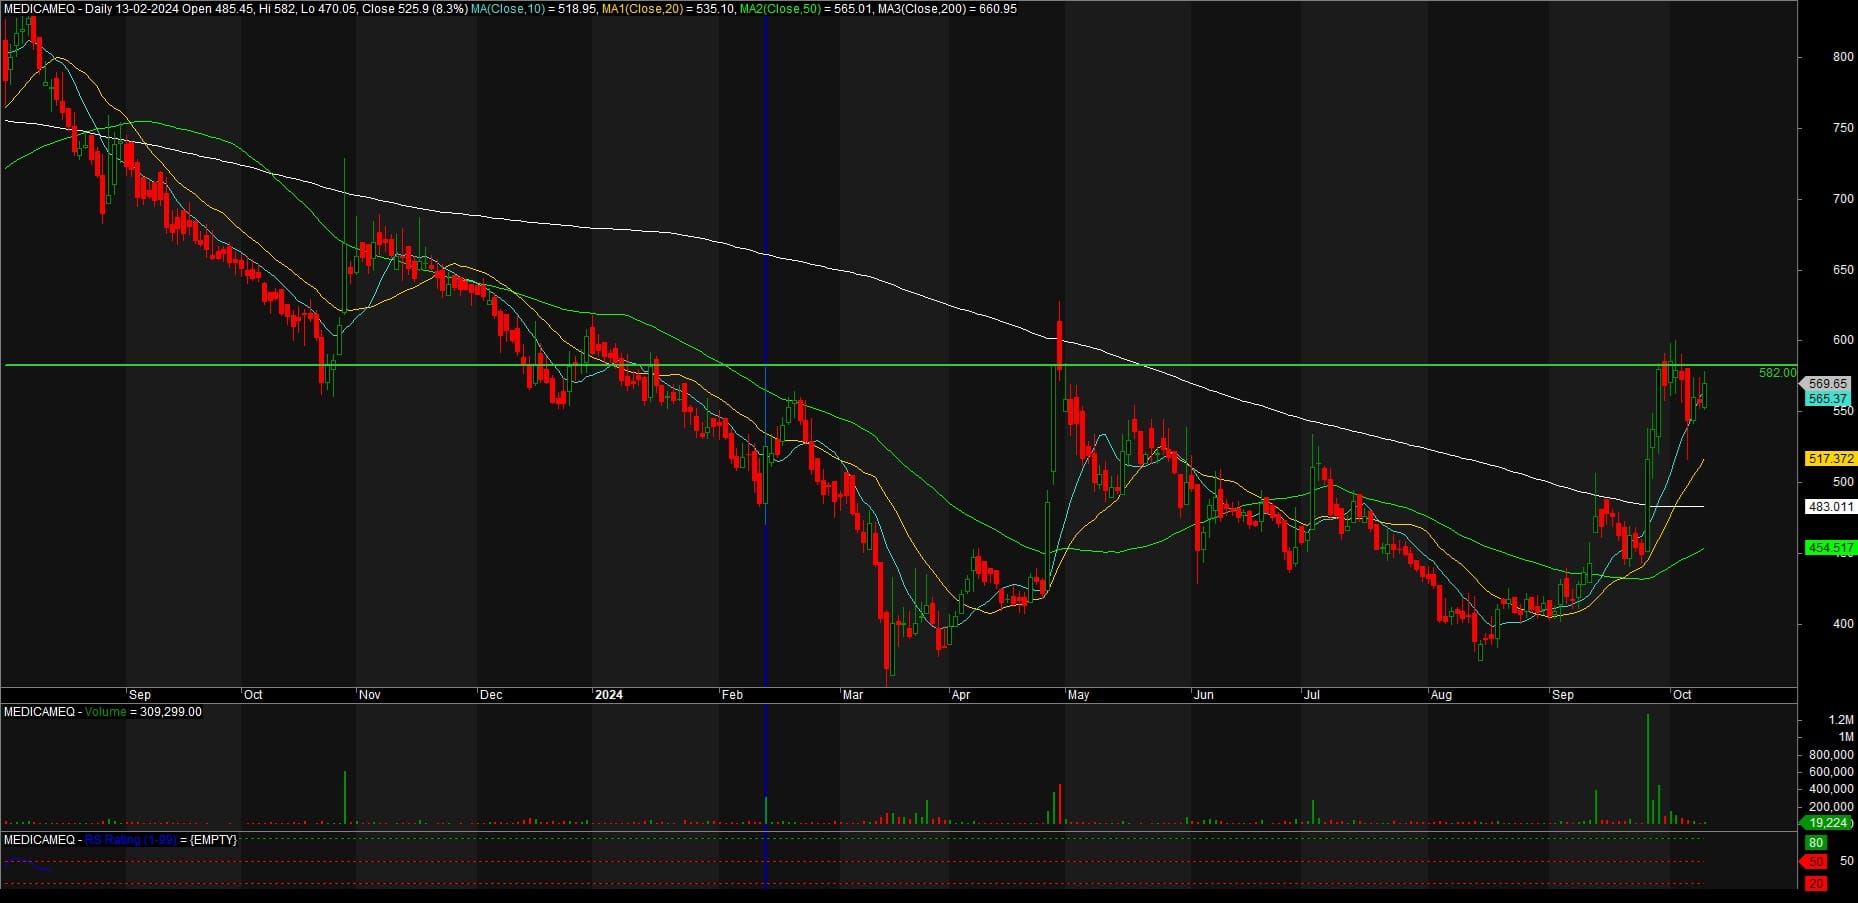Click the 400,000 volume axis label
Viewport: 1858px width, 903px height.
[1831, 790]
